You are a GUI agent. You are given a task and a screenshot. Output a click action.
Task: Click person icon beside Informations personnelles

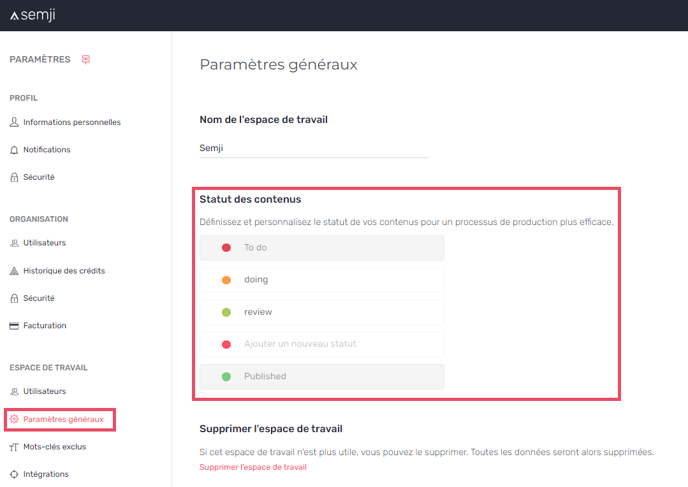14,122
